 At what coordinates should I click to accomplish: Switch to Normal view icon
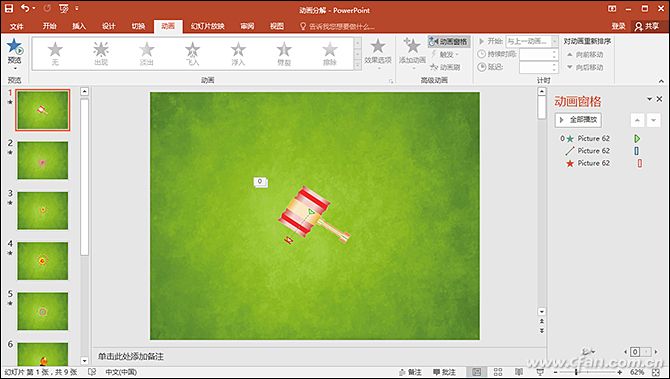click(477, 372)
